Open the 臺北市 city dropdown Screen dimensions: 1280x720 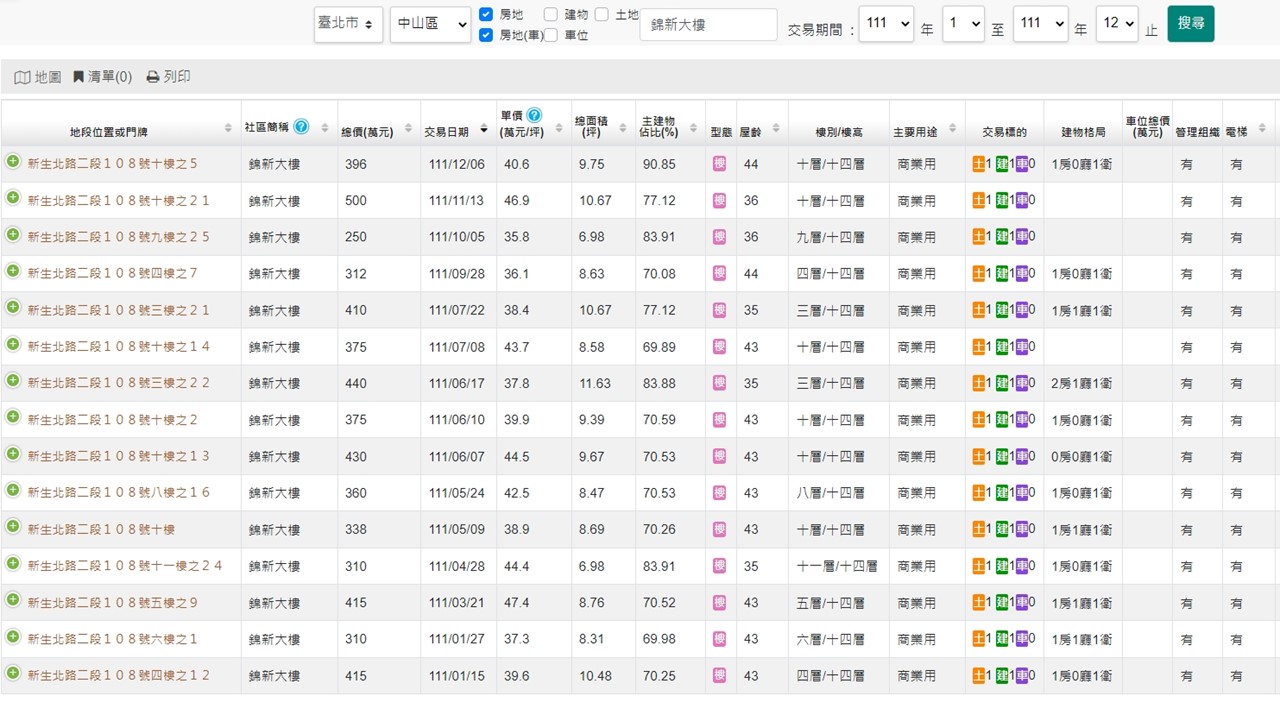[x=348, y=24]
